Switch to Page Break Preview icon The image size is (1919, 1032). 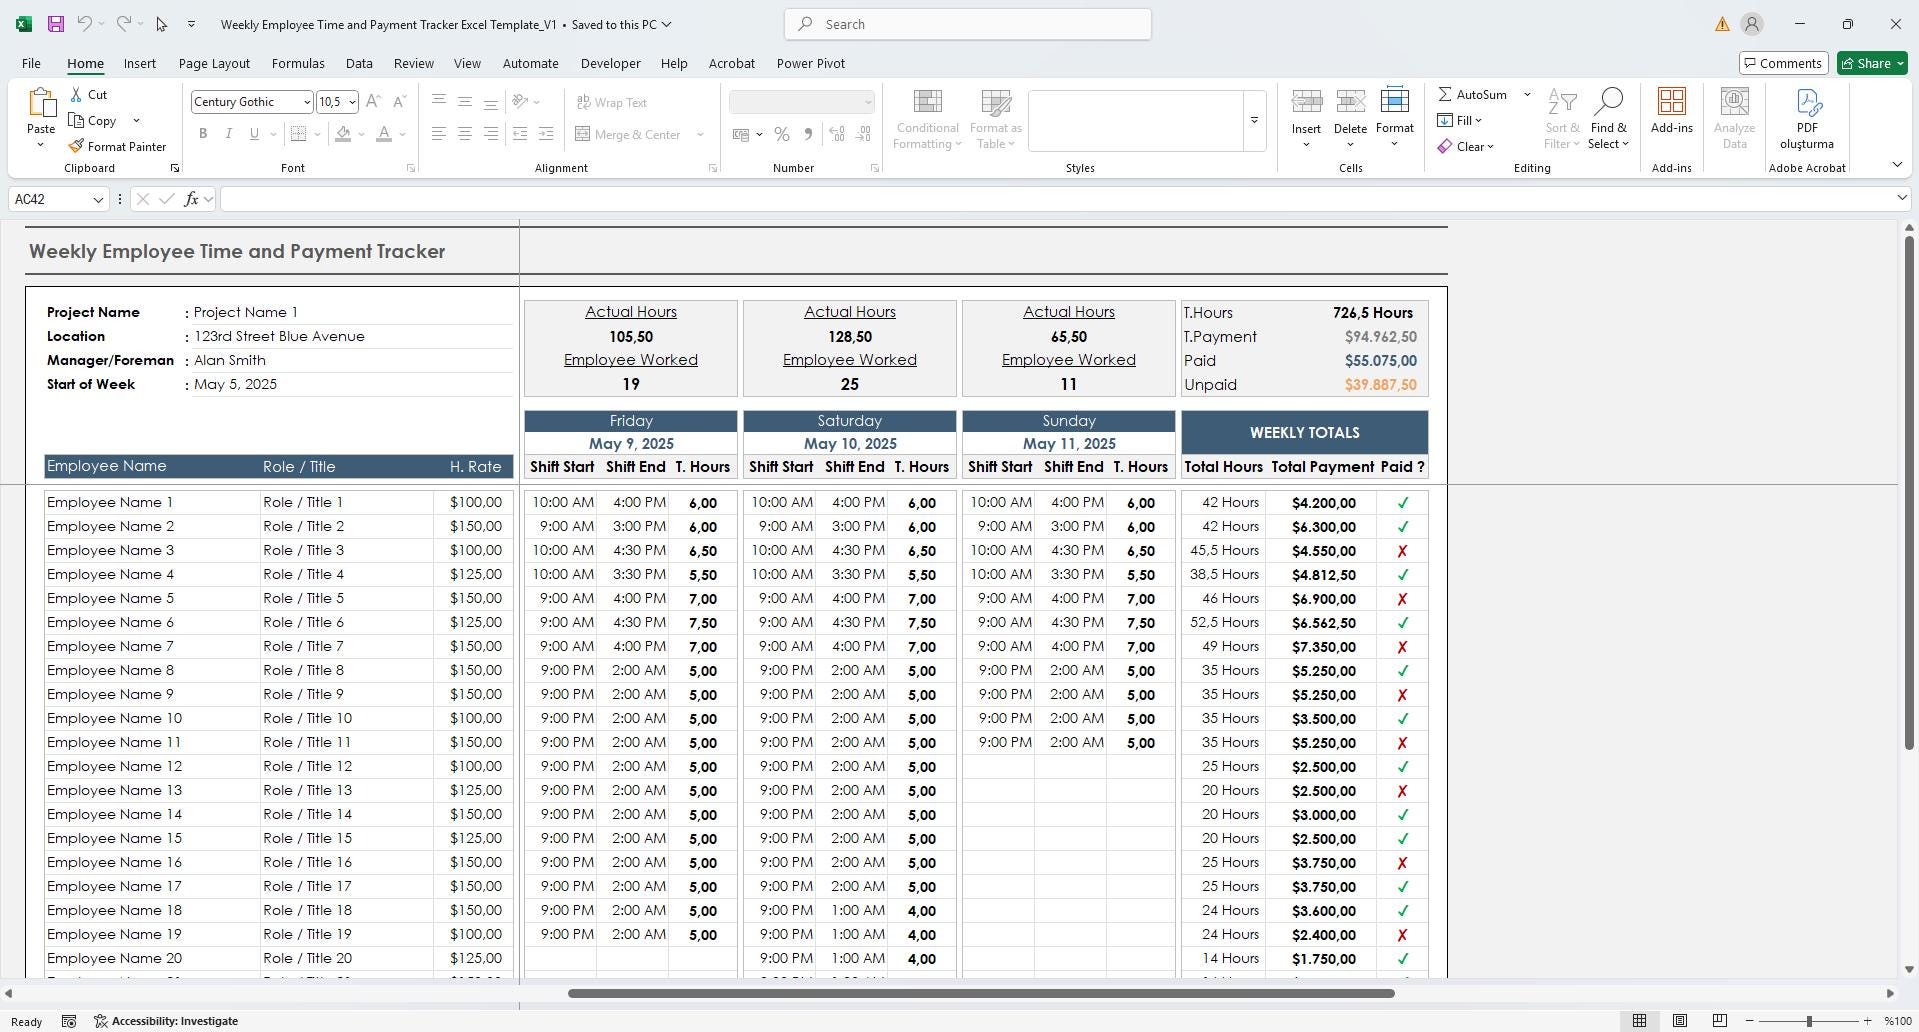(1720, 1021)
